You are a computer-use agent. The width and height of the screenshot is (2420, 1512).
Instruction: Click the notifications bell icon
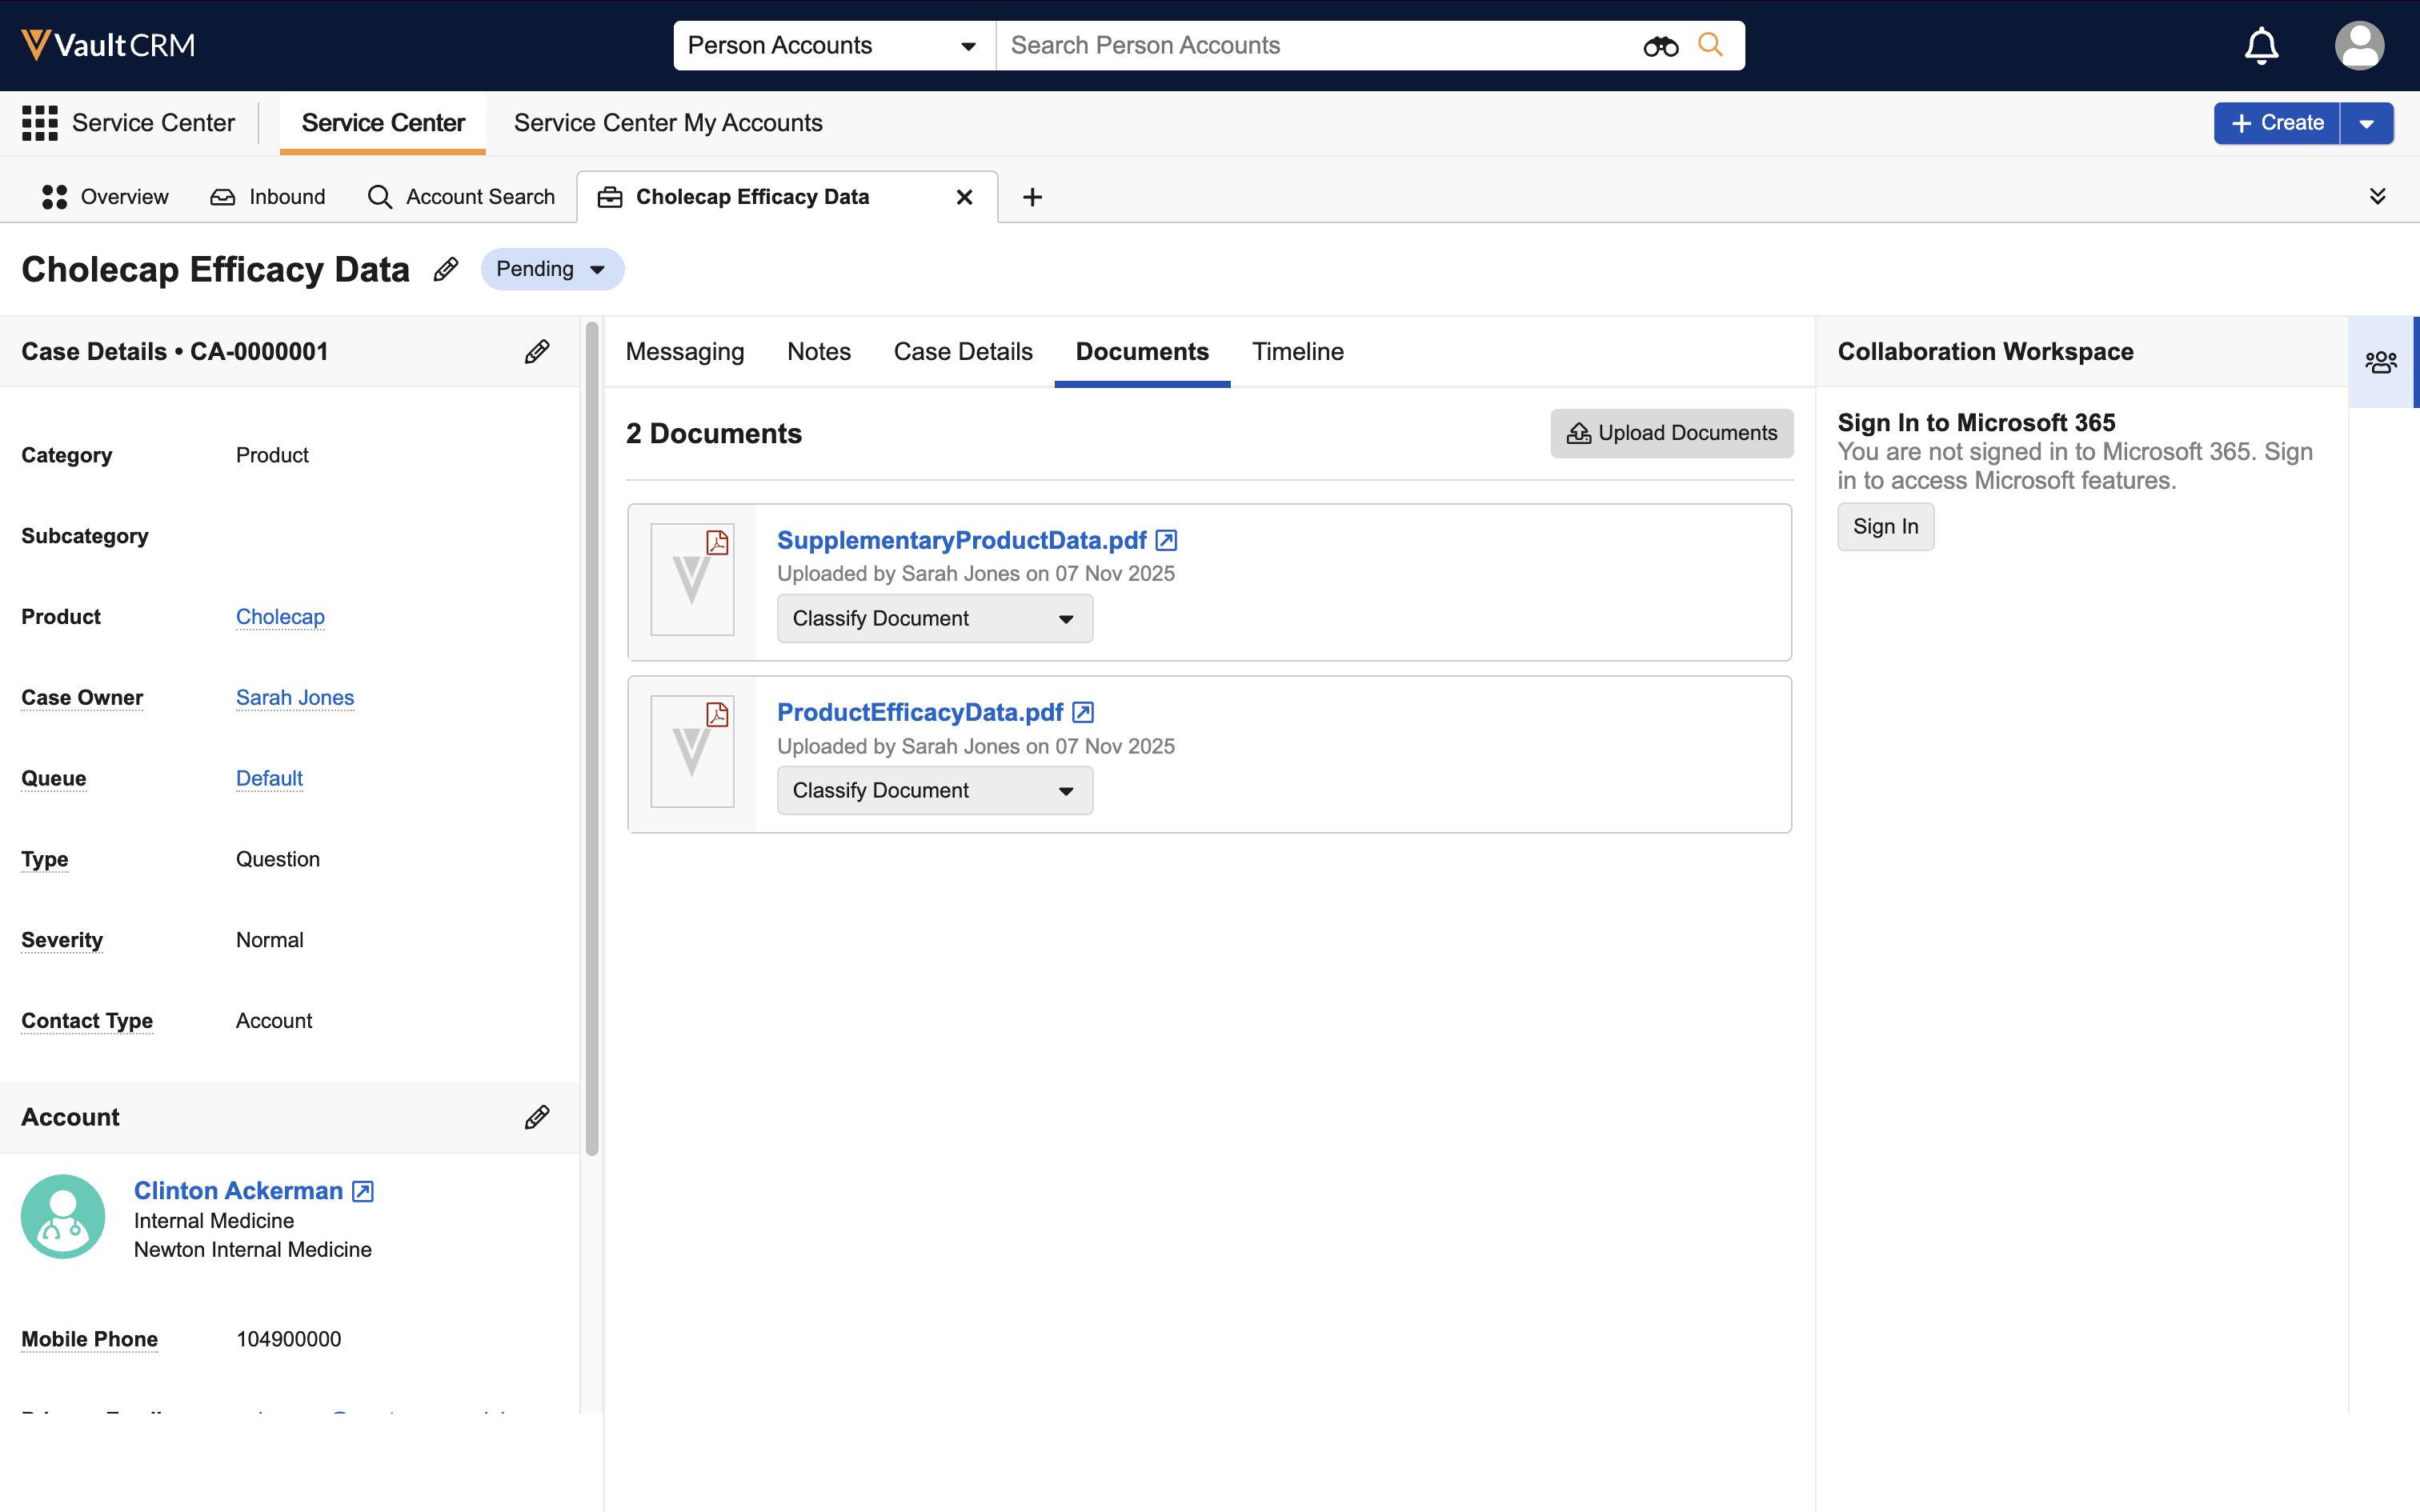(2261, 46)
